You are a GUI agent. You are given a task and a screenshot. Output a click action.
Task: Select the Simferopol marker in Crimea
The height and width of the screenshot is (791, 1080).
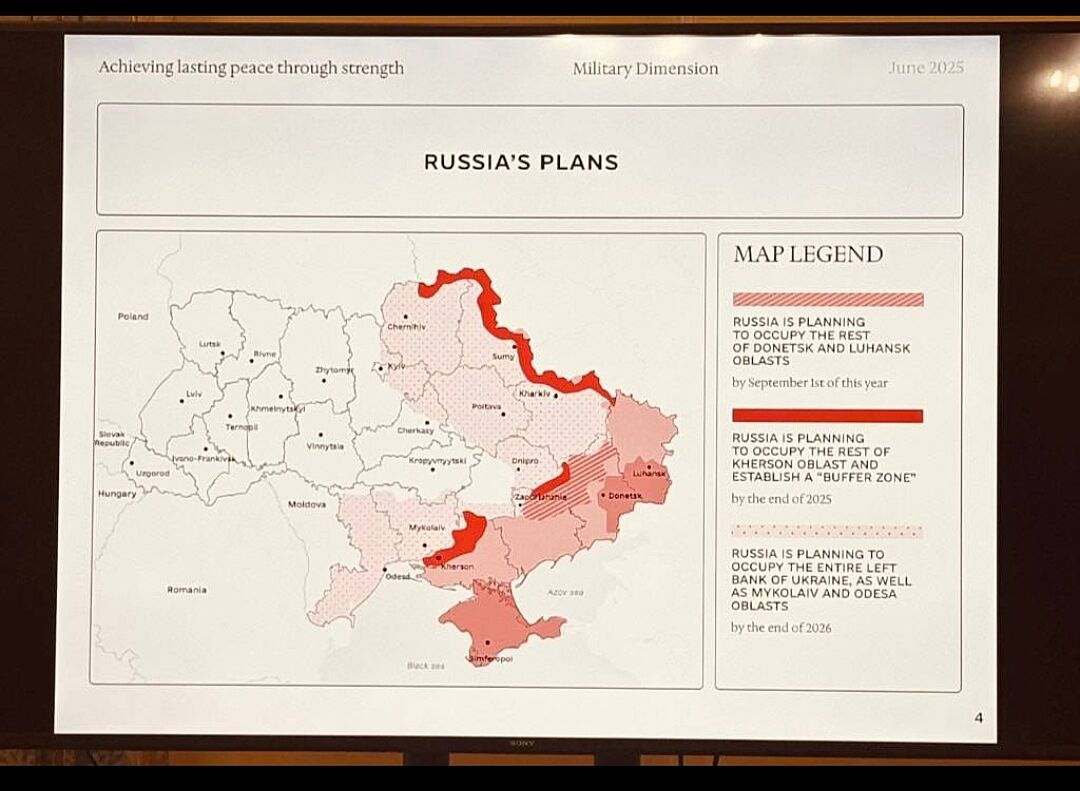tap(487, 643)
